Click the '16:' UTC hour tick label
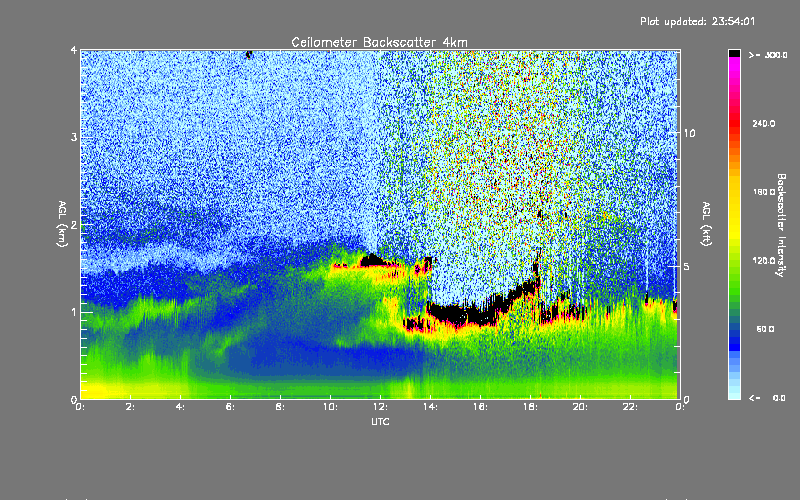Screen dimensions: 800x500 pos(480,407)
